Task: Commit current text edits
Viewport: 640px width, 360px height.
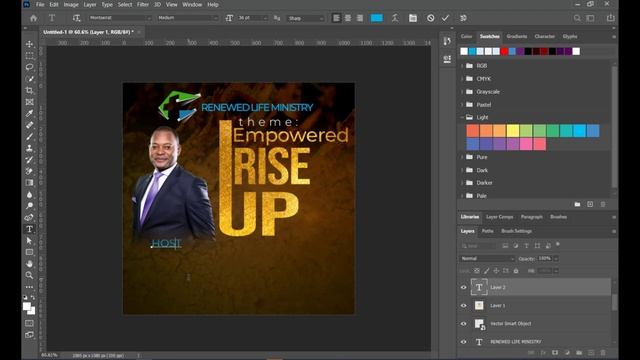Action: coord(445,18)
